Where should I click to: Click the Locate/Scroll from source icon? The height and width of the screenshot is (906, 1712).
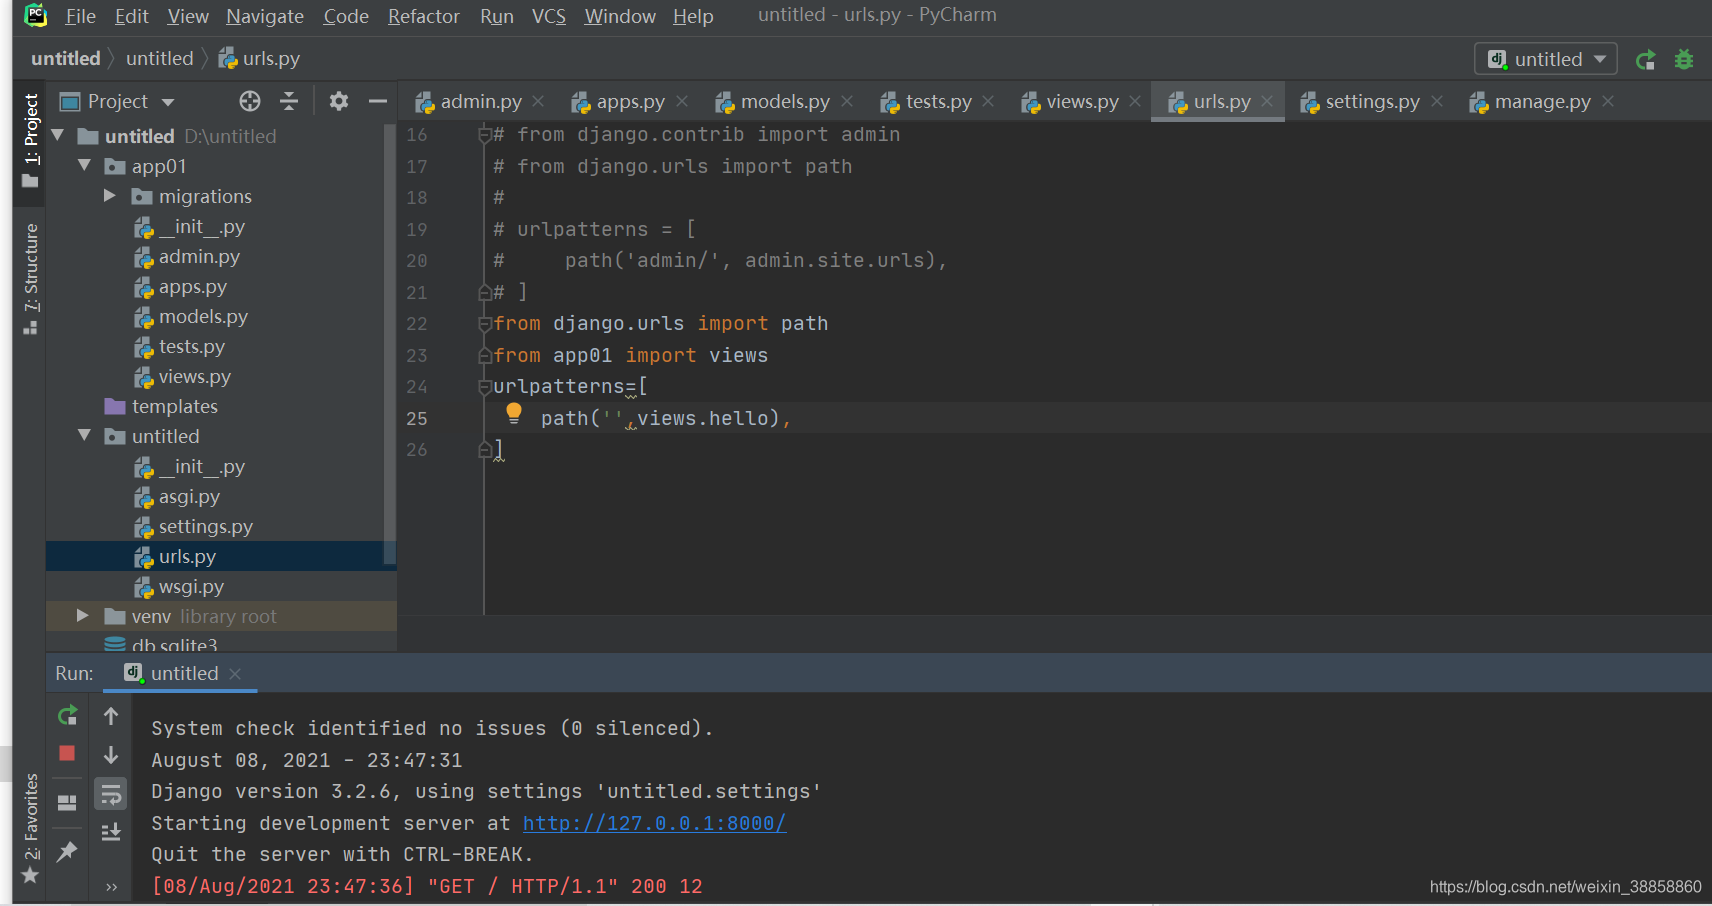[x=250, y=101]
